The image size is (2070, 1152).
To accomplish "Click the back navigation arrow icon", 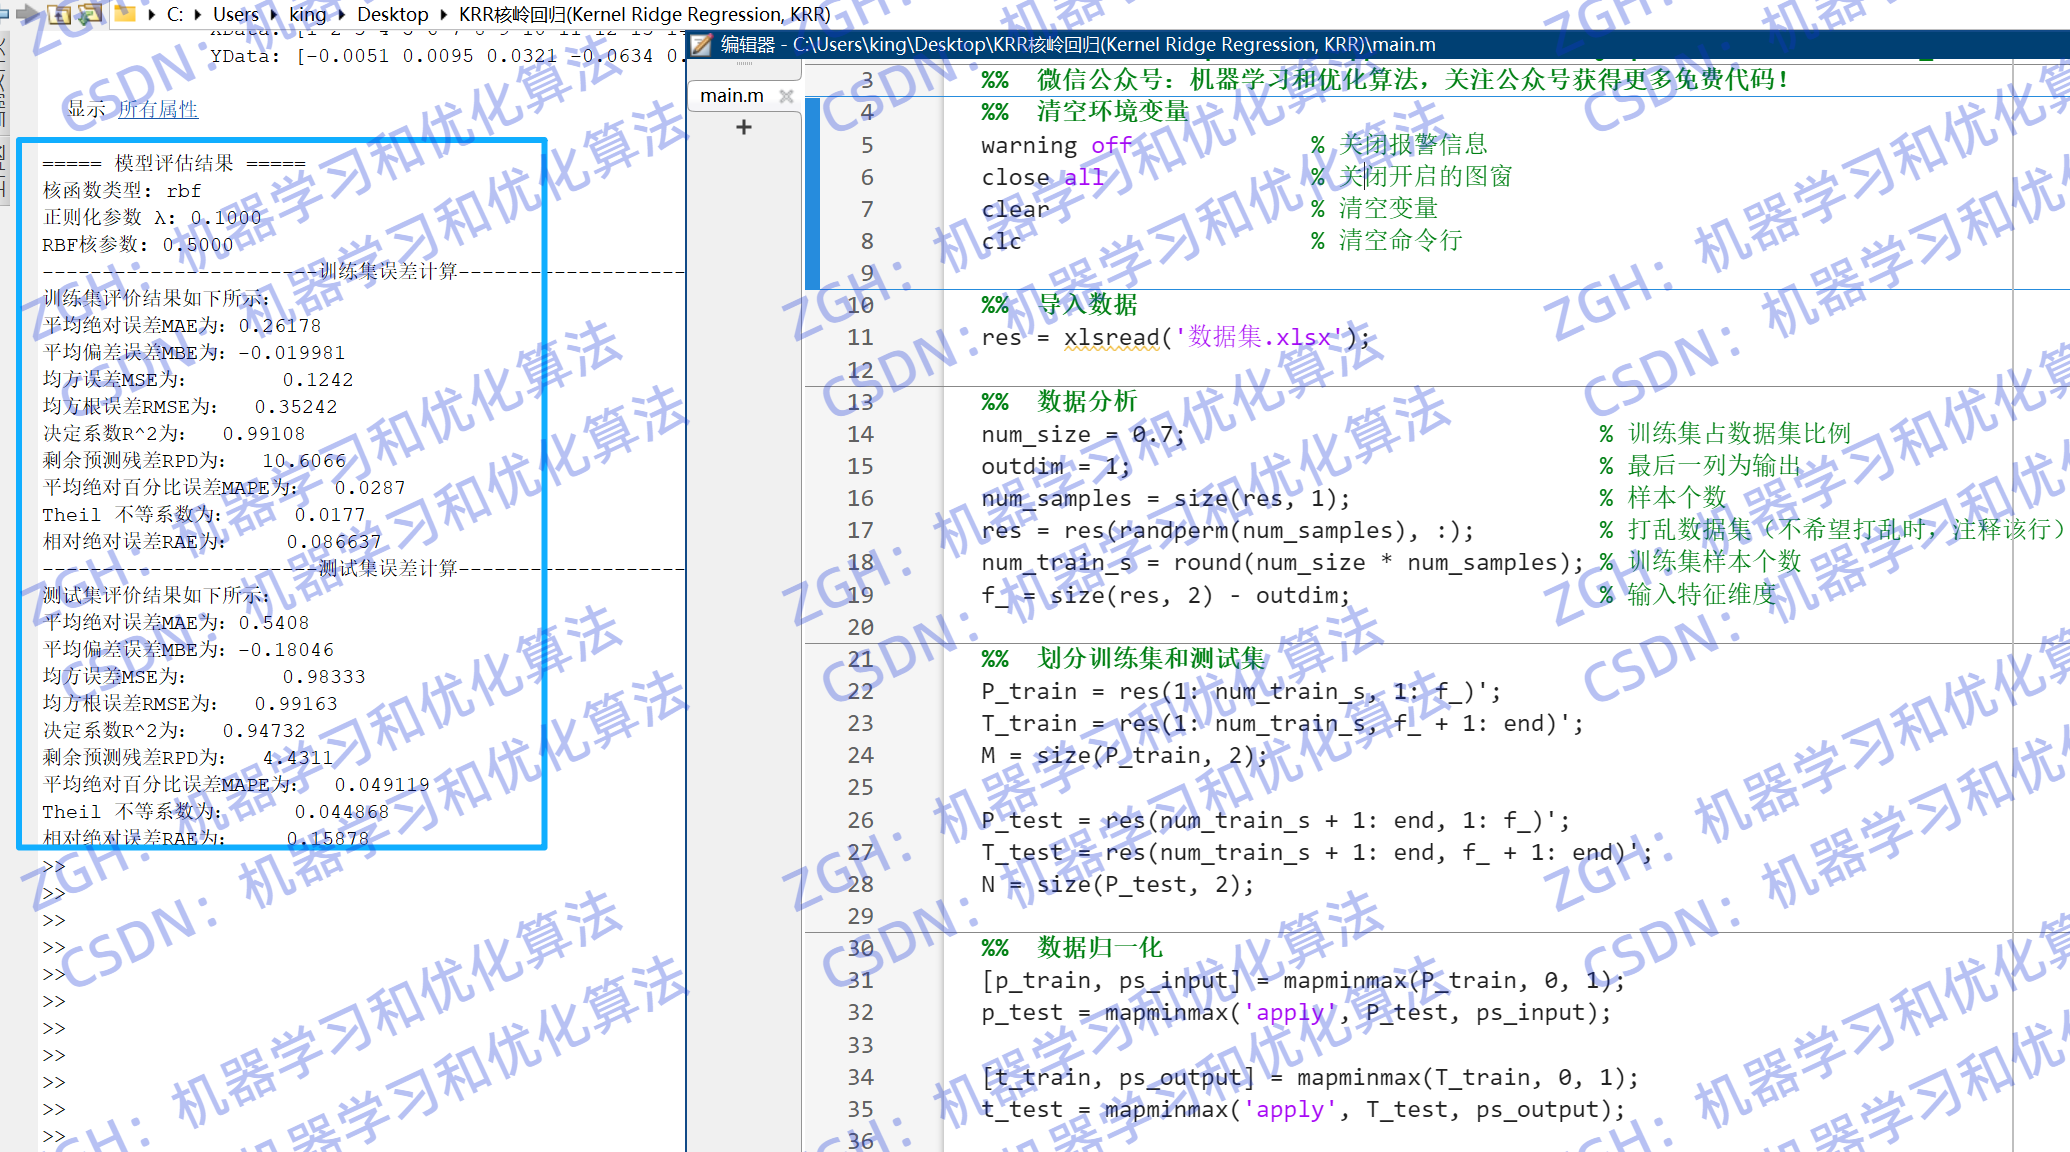I will click(5, 13).
